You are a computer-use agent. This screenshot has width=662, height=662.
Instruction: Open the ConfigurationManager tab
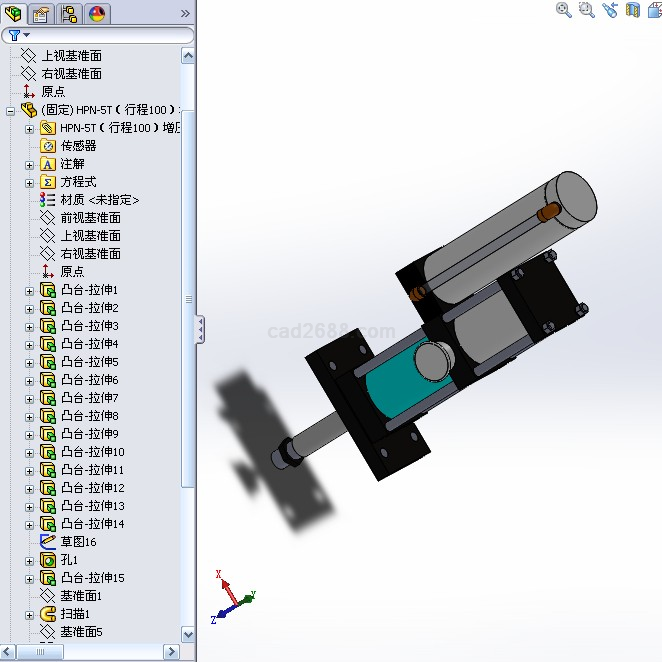[x=69, y=13]
